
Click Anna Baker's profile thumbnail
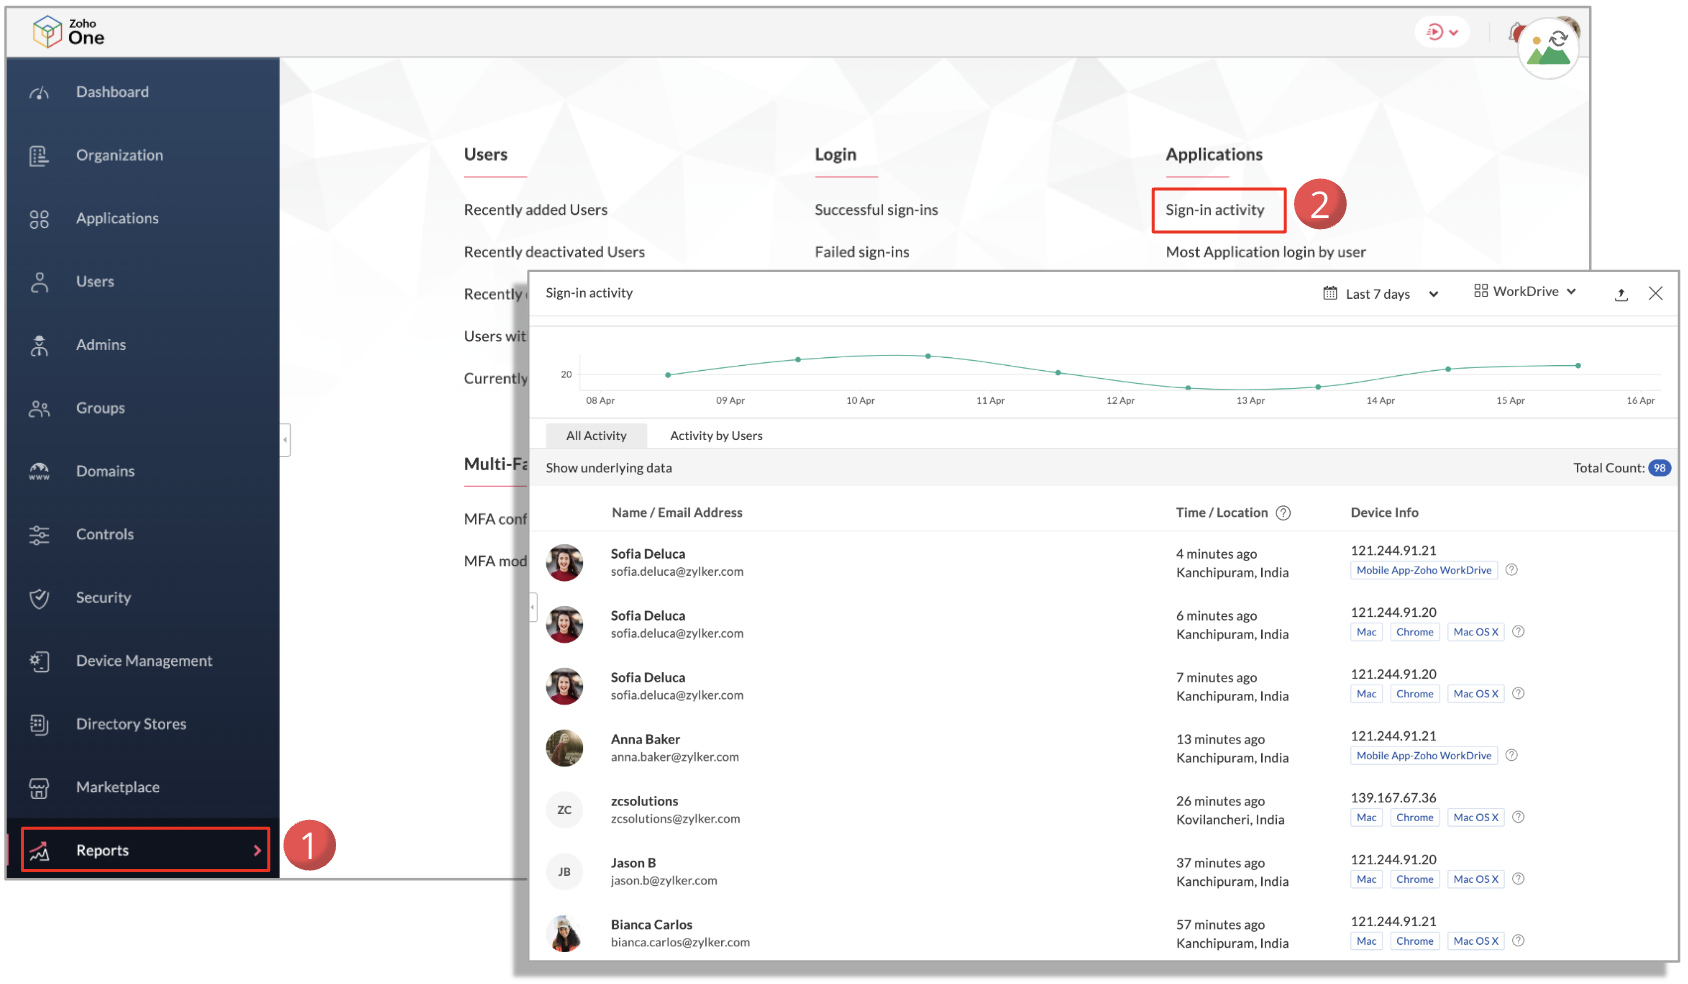point(564,748)
